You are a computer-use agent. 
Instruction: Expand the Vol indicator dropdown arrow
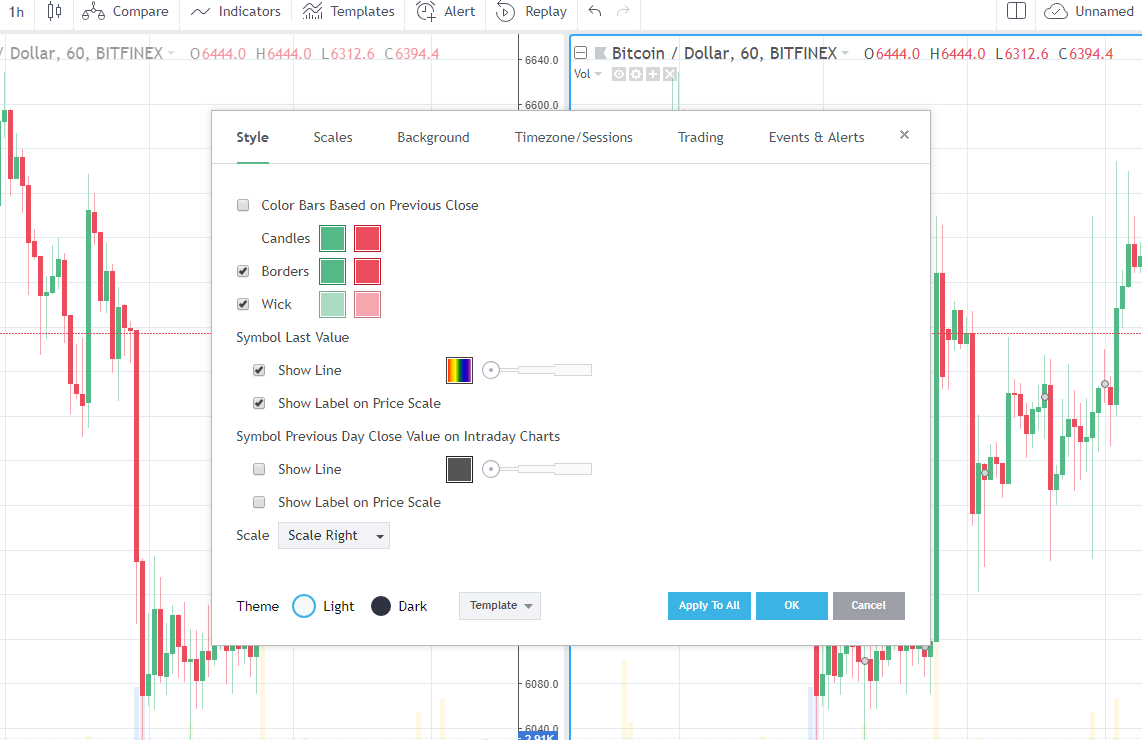599,74
